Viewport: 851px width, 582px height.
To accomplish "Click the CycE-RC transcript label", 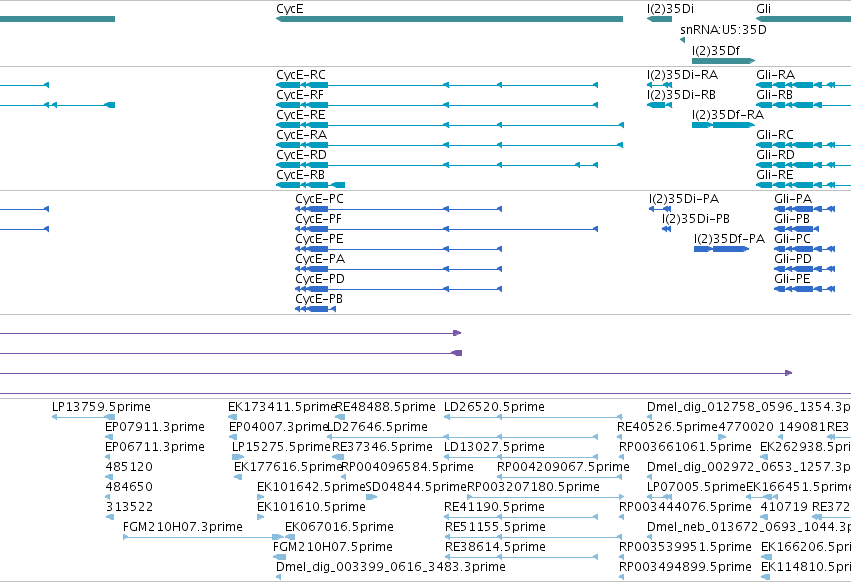I will (301, 74).
